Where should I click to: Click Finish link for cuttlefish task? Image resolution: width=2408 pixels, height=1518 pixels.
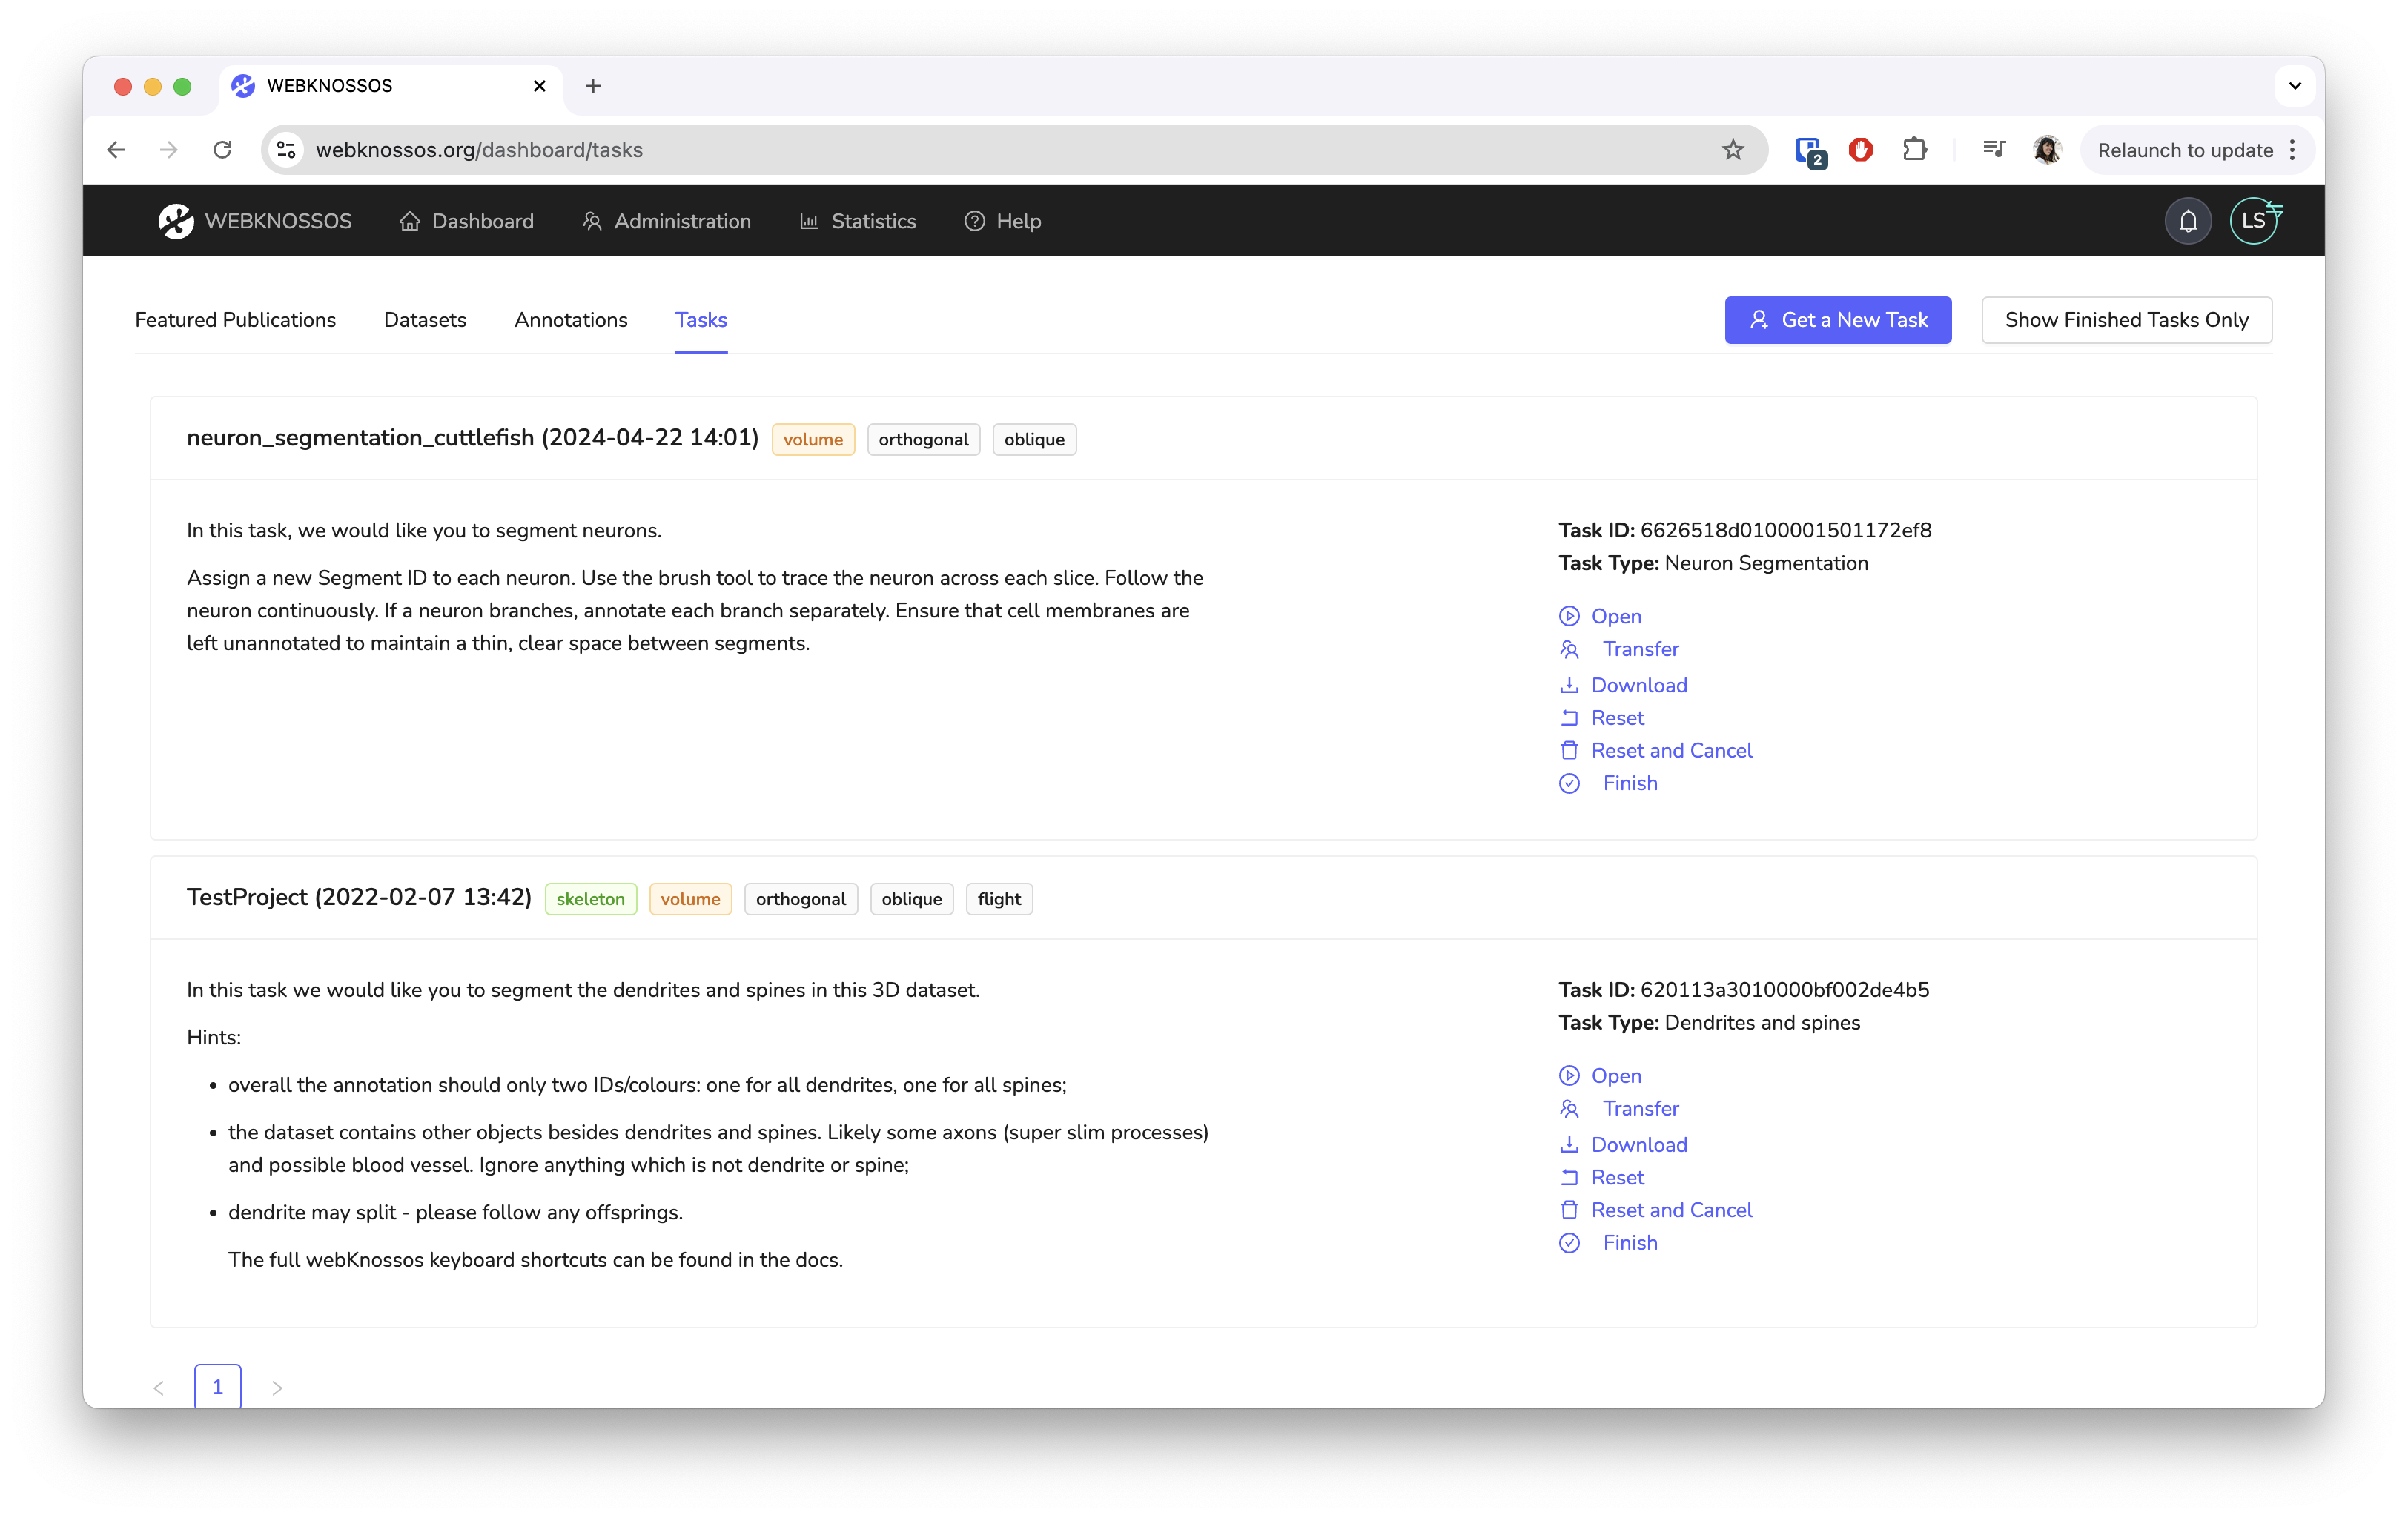click(1630, 784)
